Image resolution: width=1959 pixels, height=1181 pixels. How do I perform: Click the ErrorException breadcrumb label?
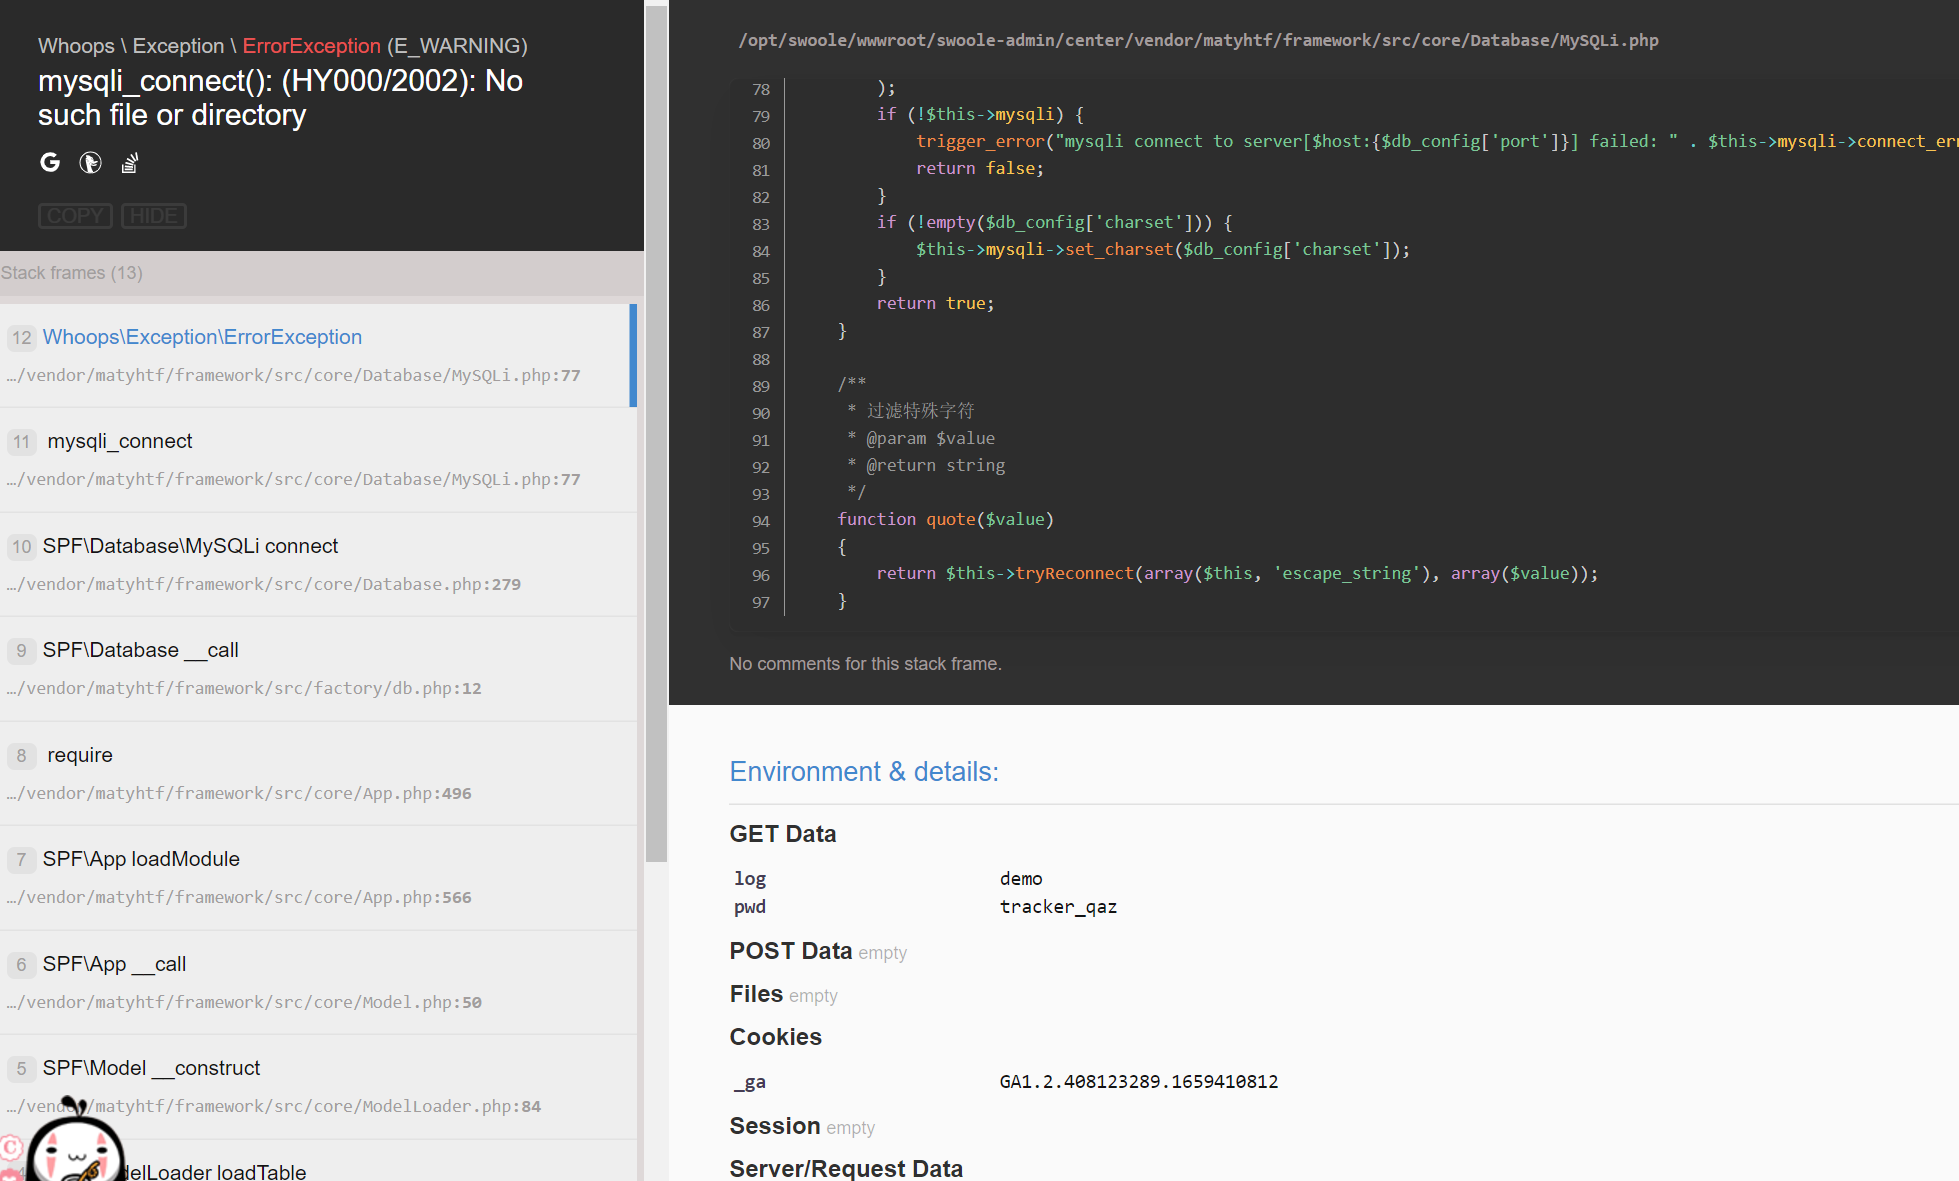click(310, 45)
